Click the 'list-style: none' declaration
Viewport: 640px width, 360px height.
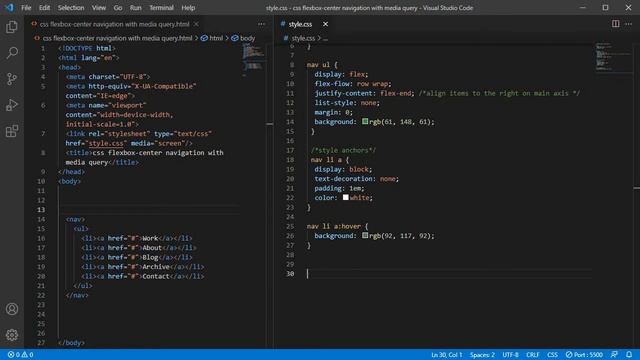click(x=347, y=103)
